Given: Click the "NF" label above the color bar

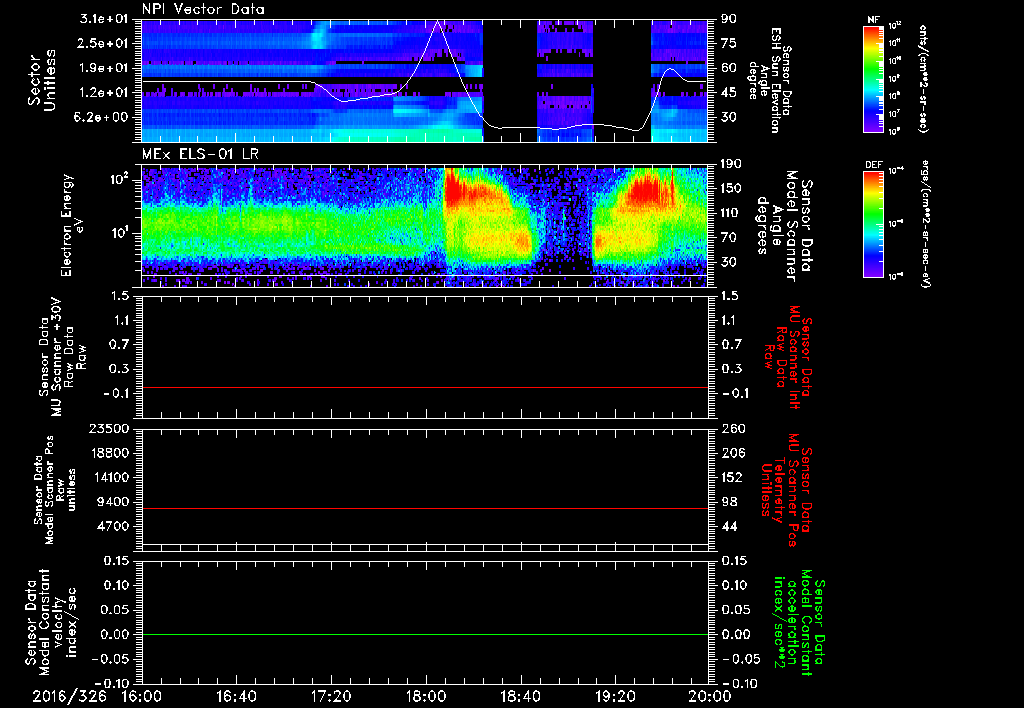Looking at the screenshot, I should (x=873, y=20).
